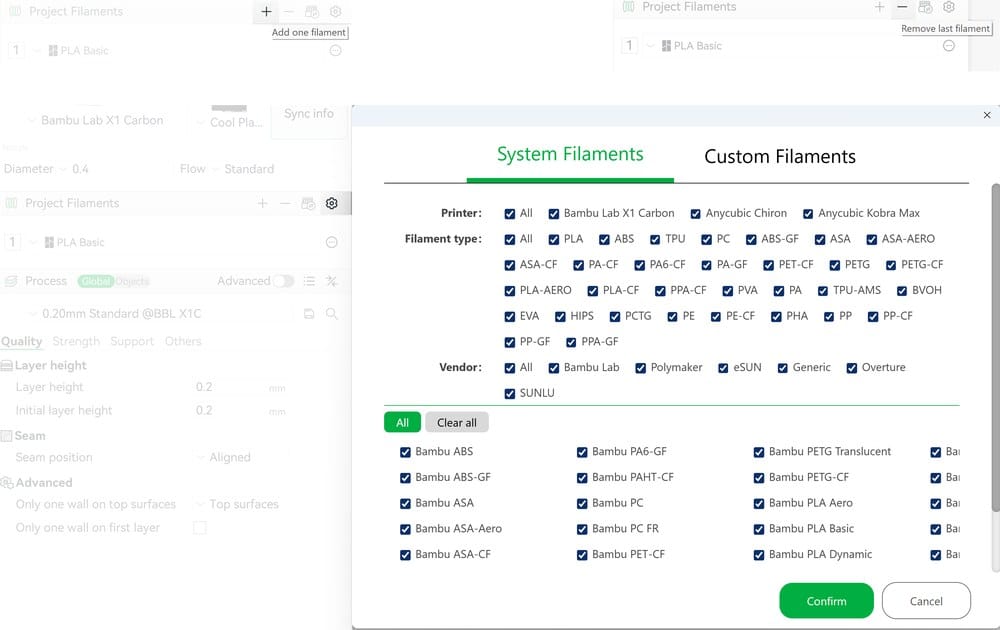Select the Strength tab
This screenshot has width=1000, height=630.
pyautogui.click(x=76, y=341)
